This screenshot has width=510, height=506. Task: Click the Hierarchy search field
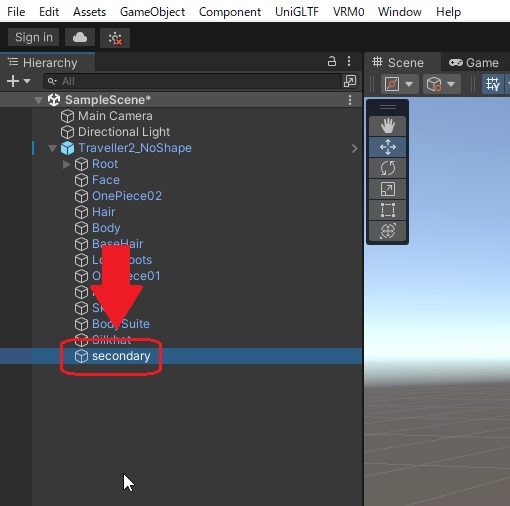pyautogui.click(x=193, y=81)
